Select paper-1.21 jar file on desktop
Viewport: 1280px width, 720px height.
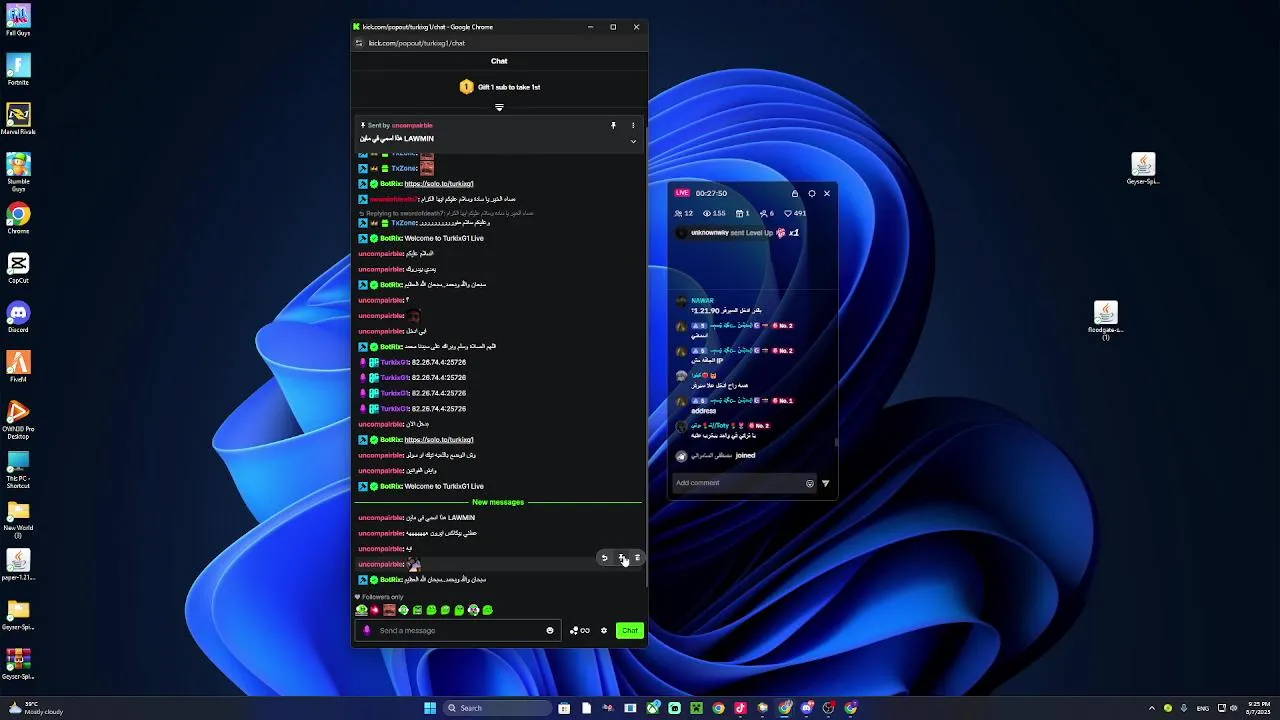pyautogui.click(x=18, y=565)
